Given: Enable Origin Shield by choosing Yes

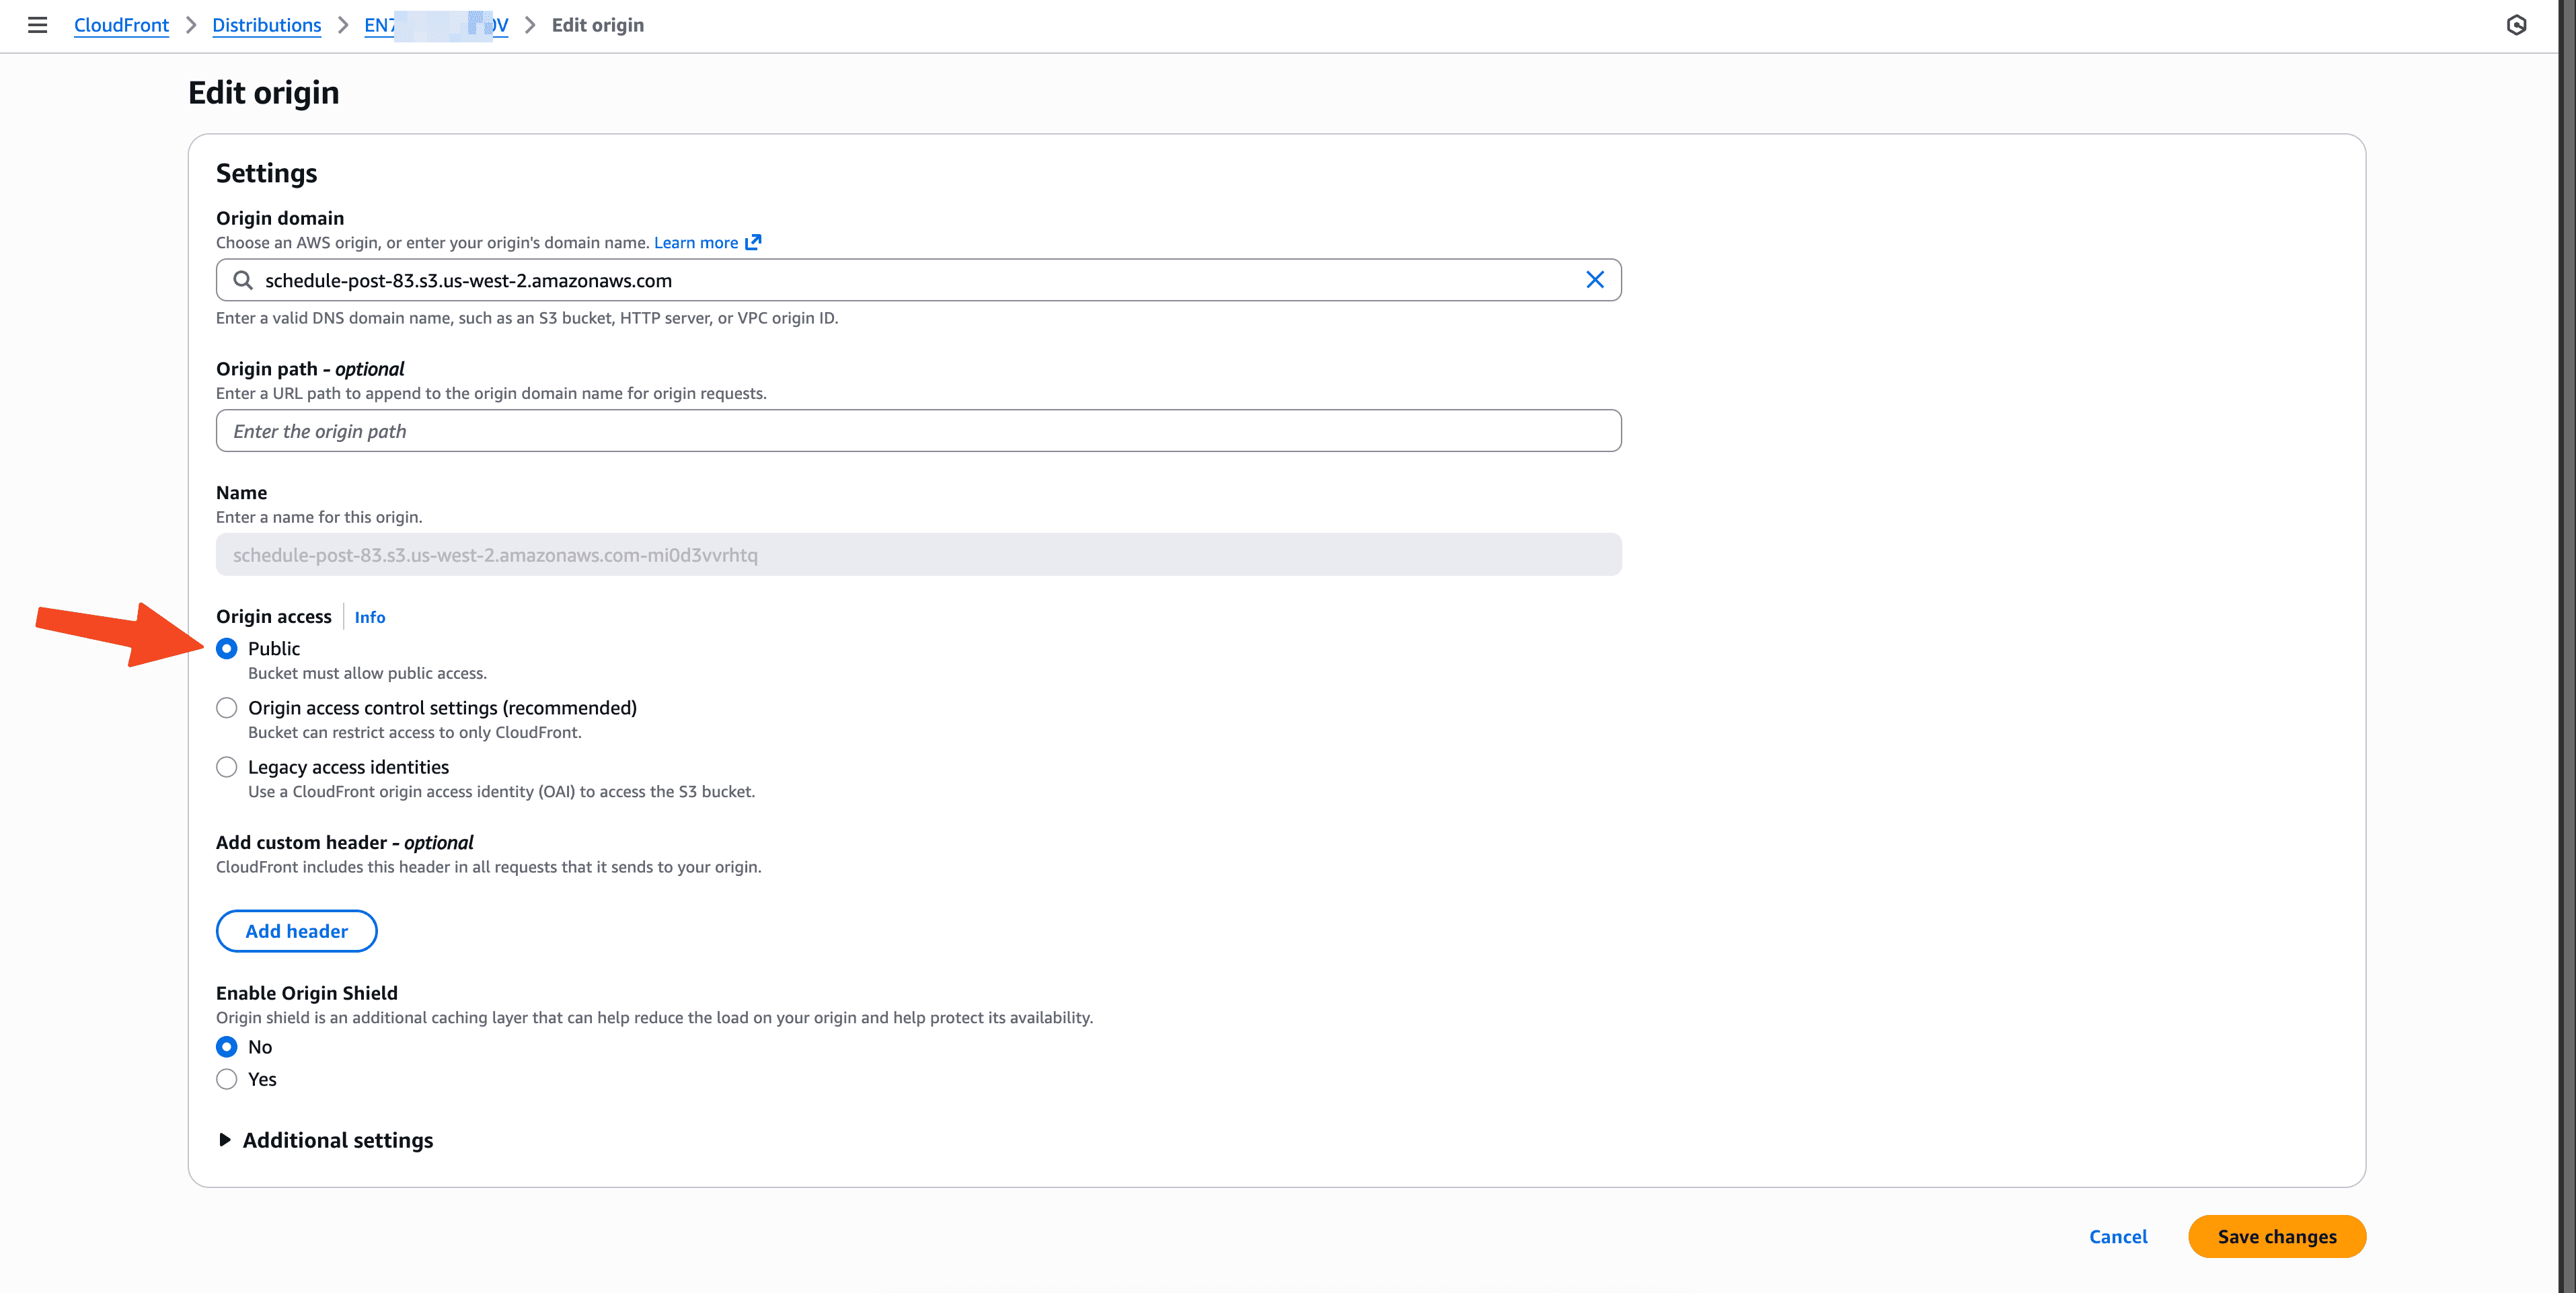Looking at the screenshot, I should [x=226, y=1079].
